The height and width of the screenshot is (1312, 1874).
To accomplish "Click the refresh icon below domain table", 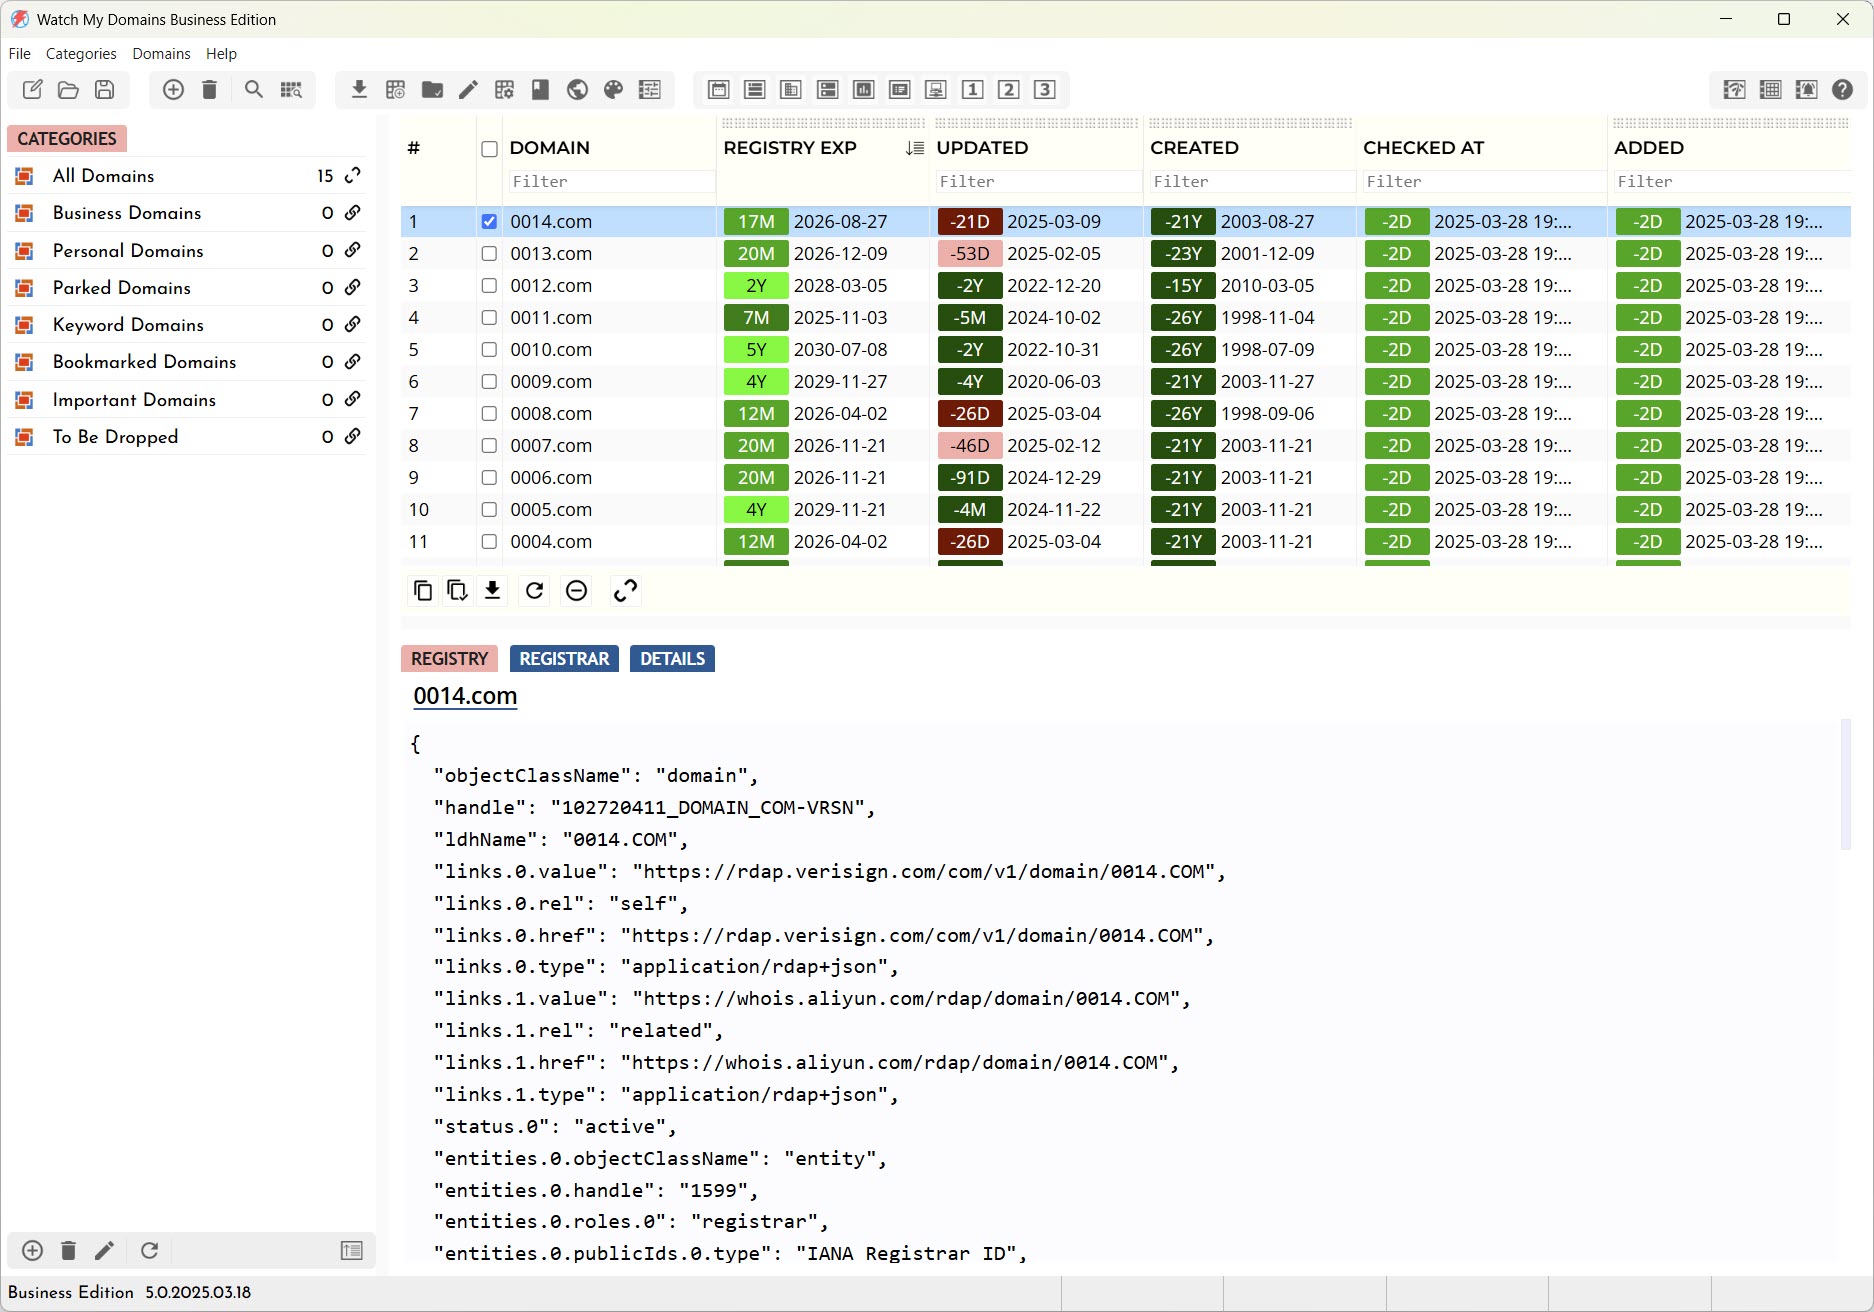I will [534, 591].
